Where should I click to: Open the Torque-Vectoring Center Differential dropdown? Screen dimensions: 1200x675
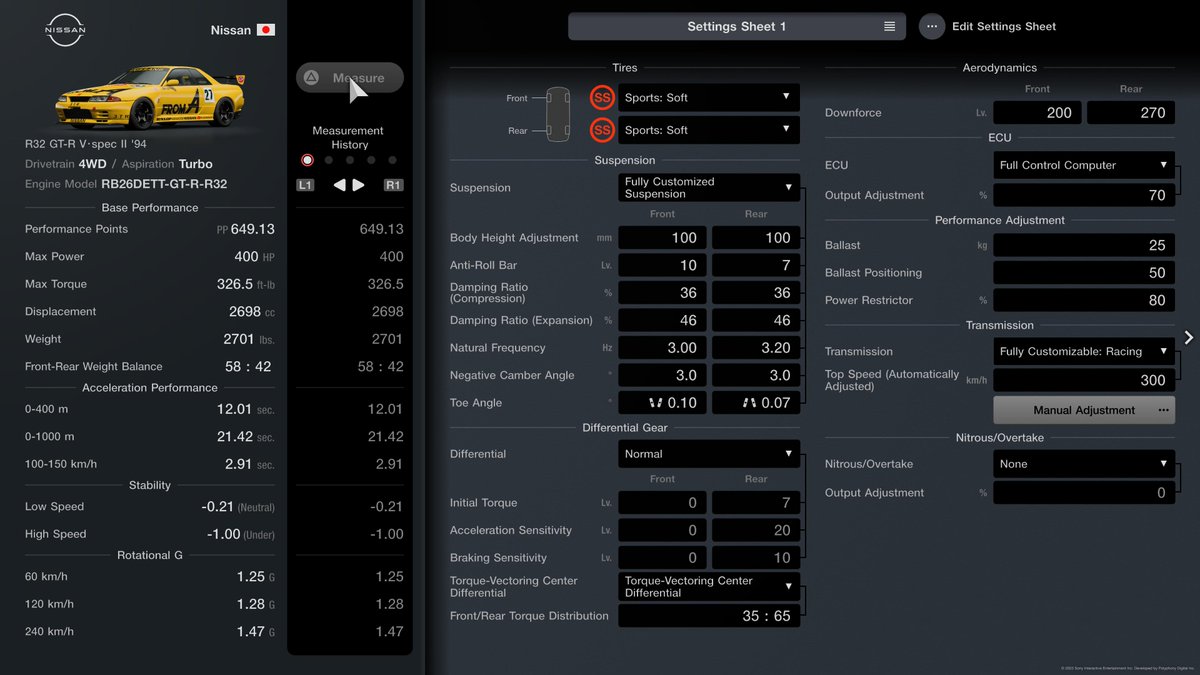pos(709,587)
